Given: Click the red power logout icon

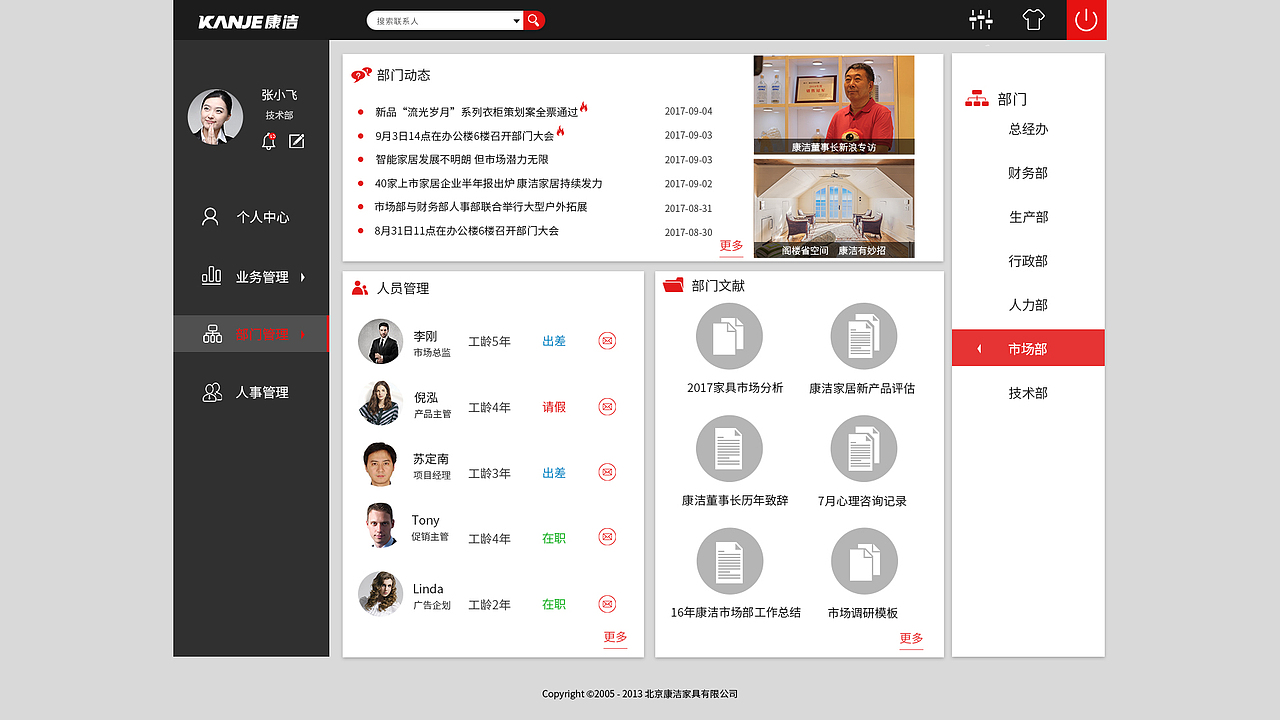Looking at the screenshot, I should click(1085, 20).
